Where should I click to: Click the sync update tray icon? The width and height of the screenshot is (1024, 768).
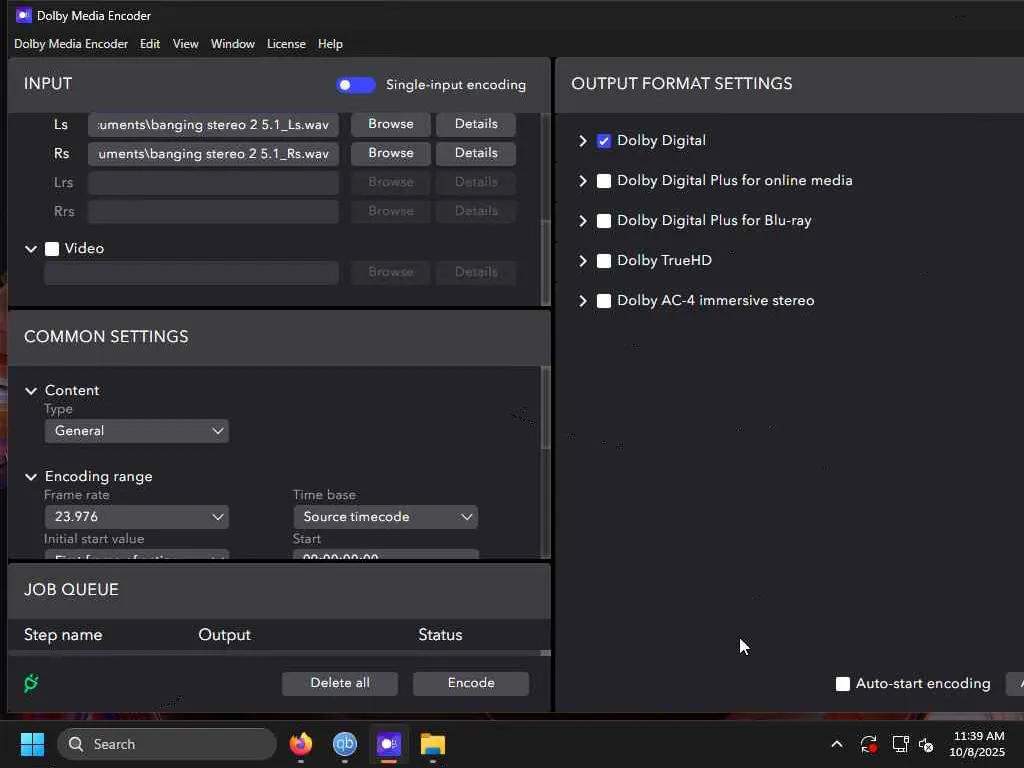(869, 744)
